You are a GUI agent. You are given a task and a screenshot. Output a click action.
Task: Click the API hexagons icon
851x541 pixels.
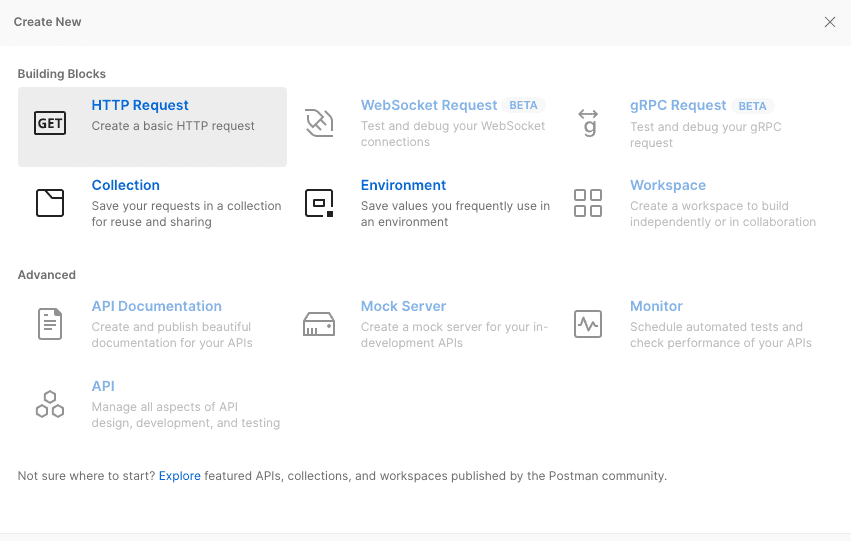(x=50, y=404)
